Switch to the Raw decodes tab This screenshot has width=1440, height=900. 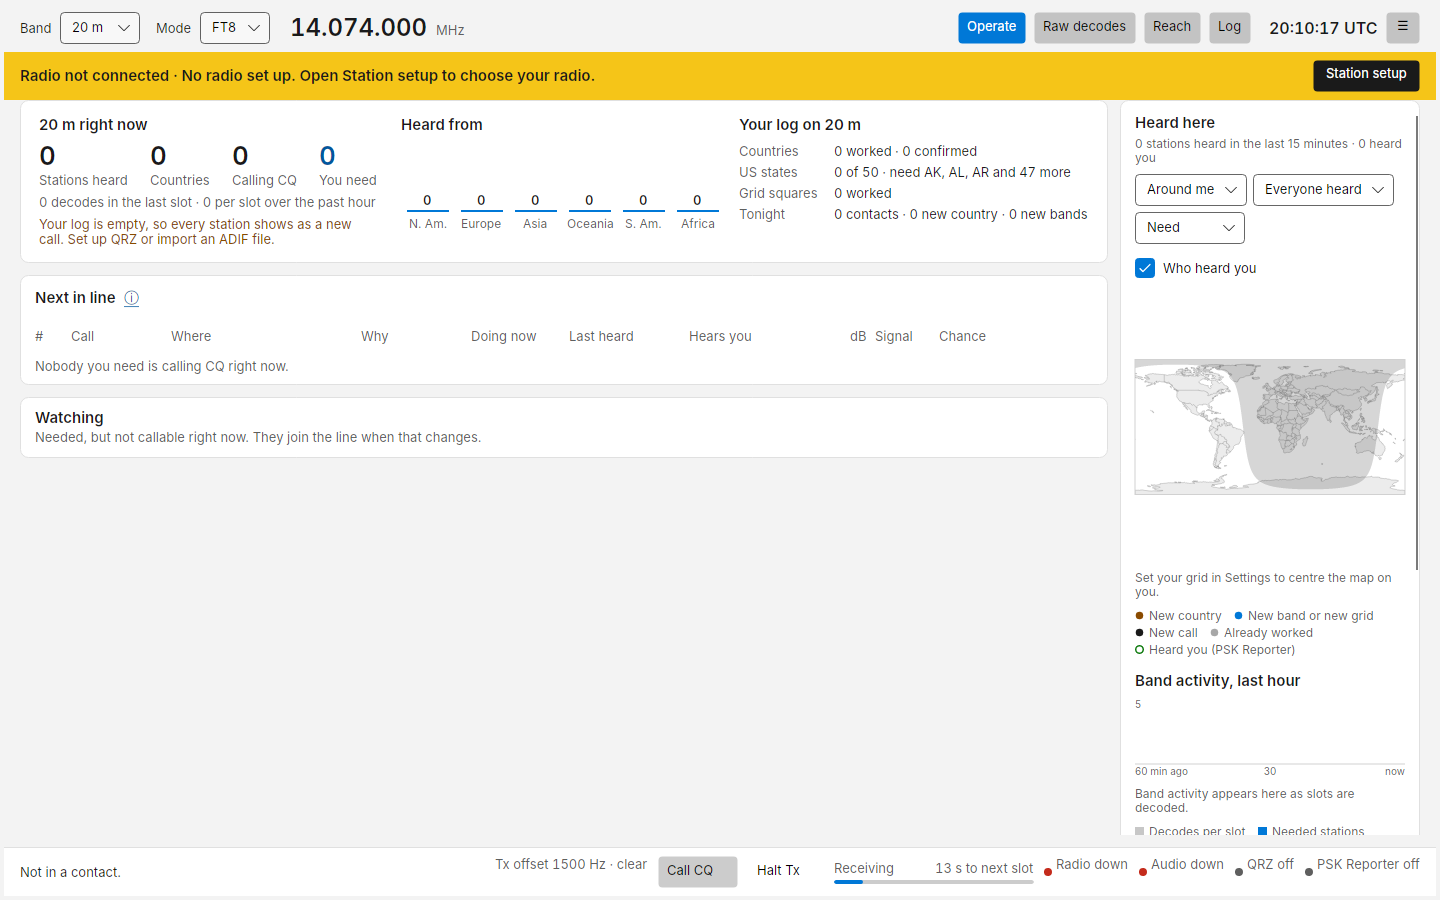coord(1084,27)
